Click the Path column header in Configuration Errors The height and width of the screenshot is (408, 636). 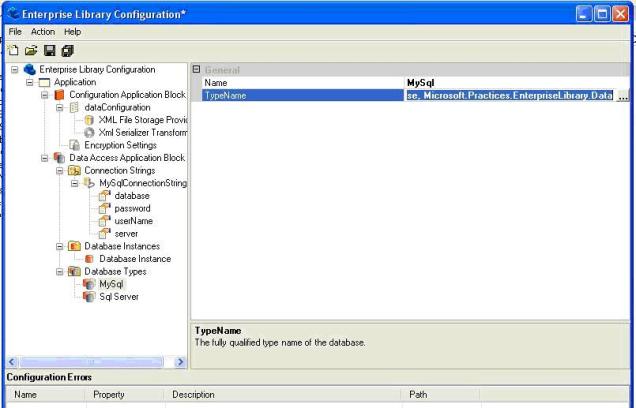(x=440, y=395)
